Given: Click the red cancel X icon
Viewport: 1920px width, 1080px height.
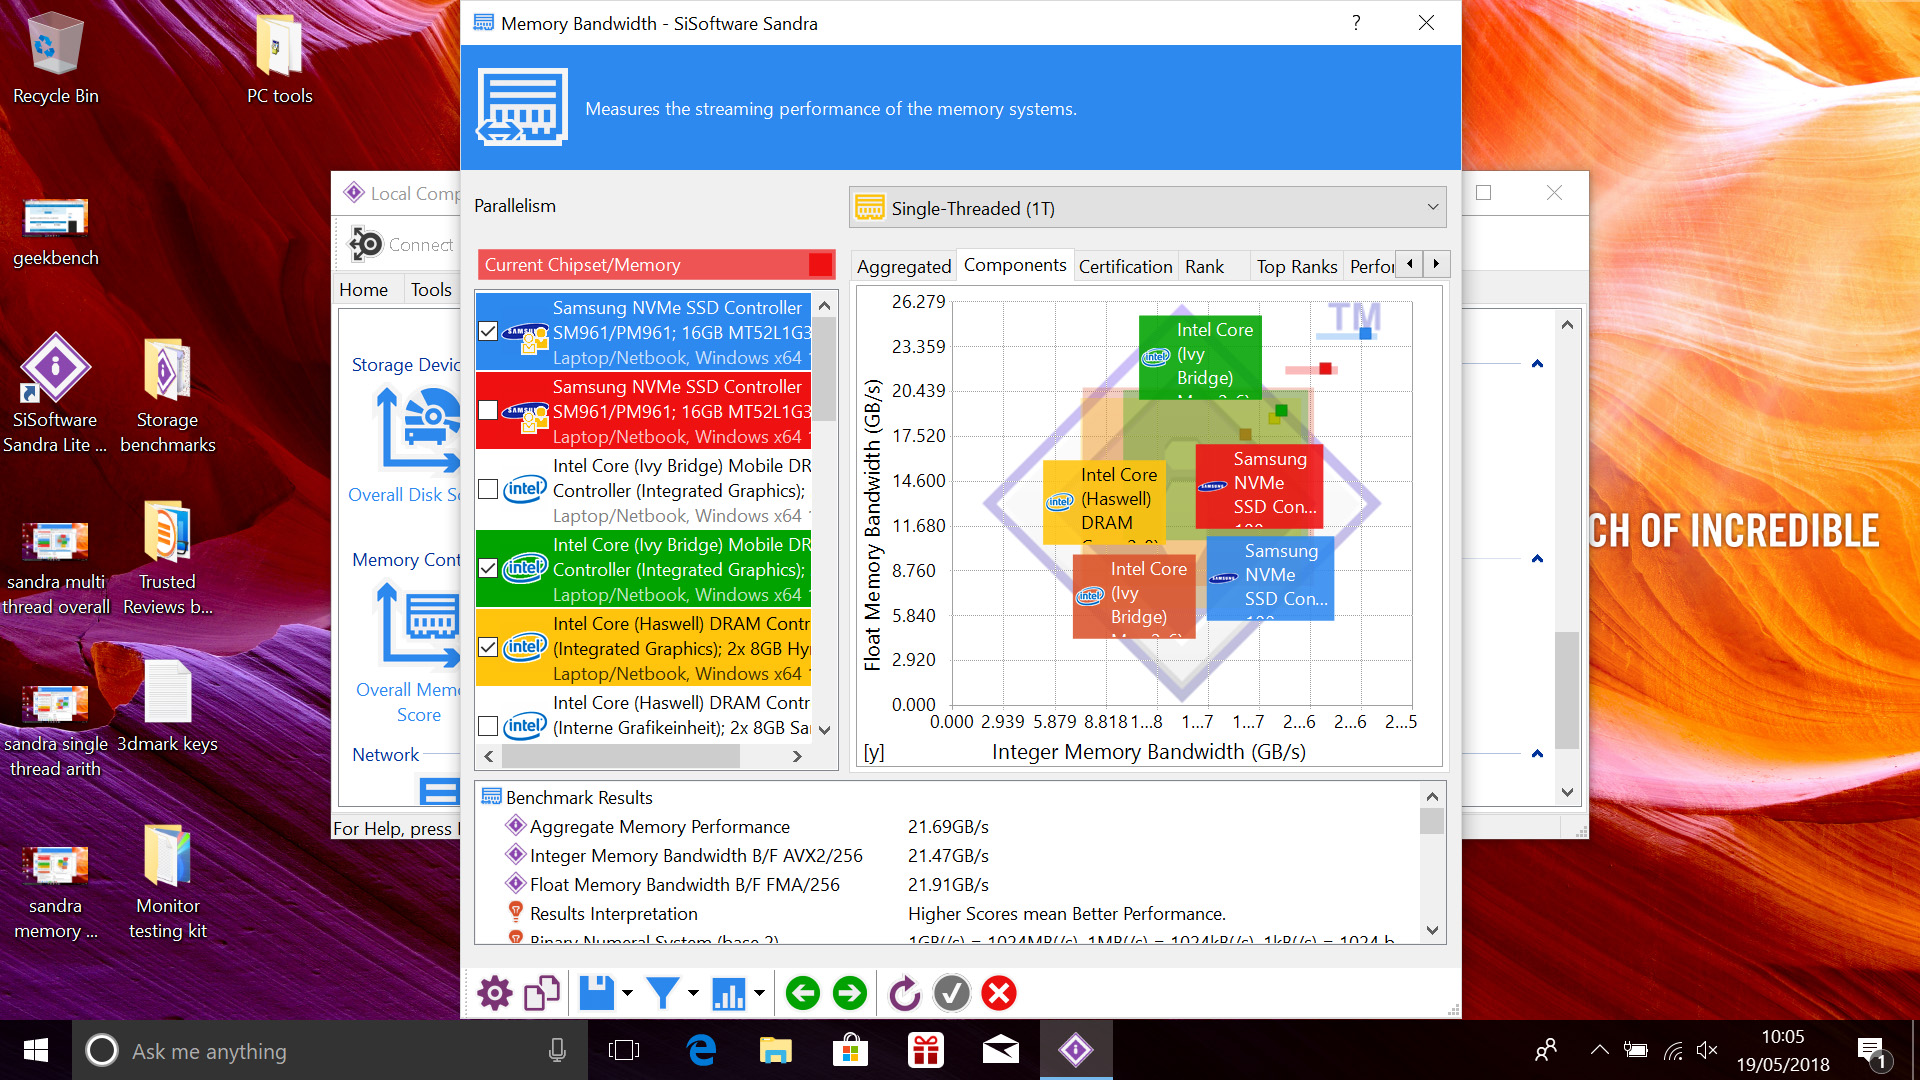Looking at the screenshot, I should point(999,993).
